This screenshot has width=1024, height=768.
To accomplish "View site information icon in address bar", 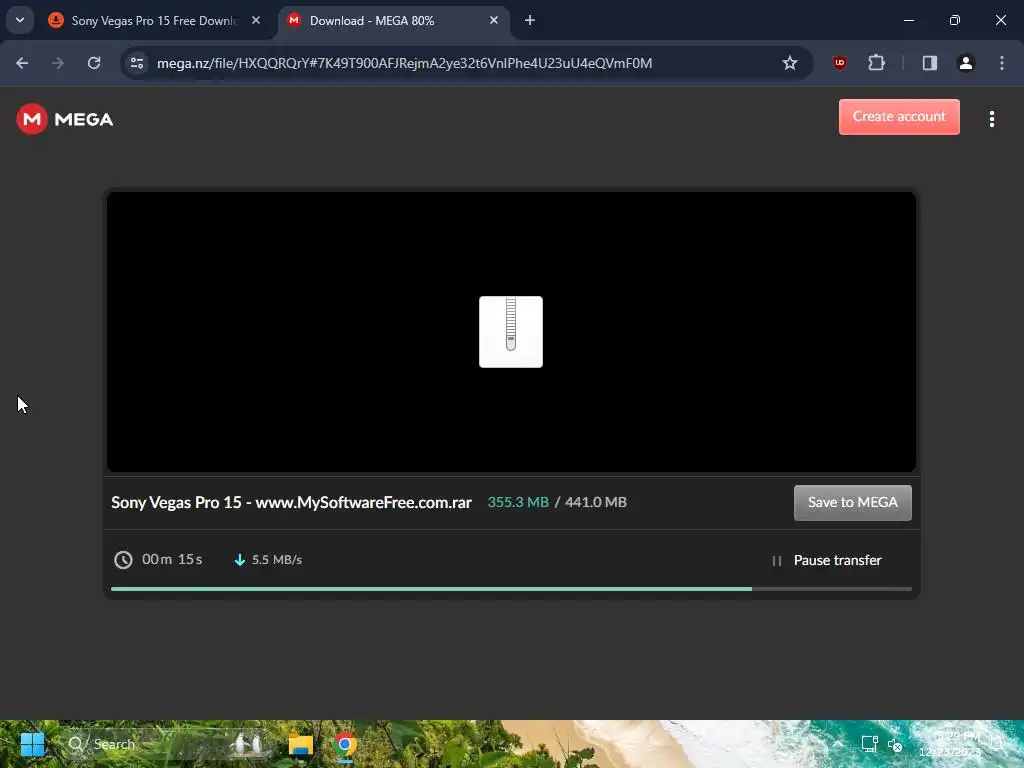I will [x=137, y=63].
